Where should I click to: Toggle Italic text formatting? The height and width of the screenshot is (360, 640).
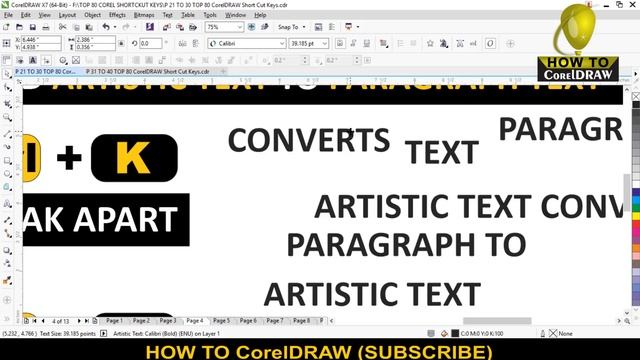point(353,43)
